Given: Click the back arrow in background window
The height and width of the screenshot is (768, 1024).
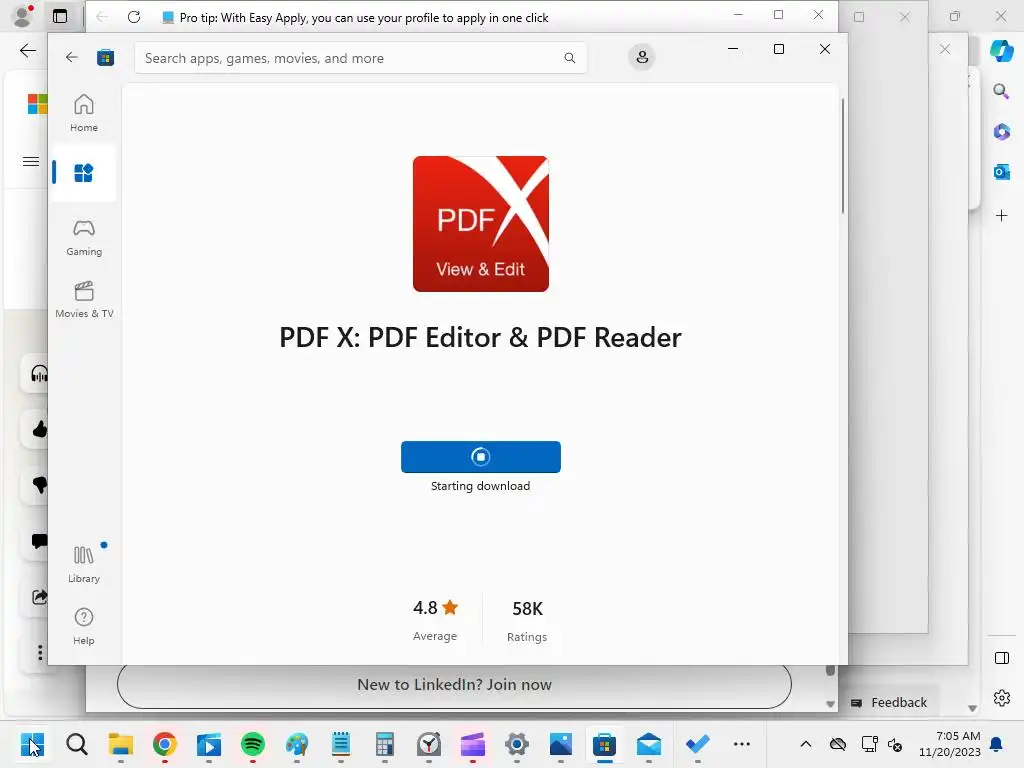Looking at the screenshot, I should point(28,50).
